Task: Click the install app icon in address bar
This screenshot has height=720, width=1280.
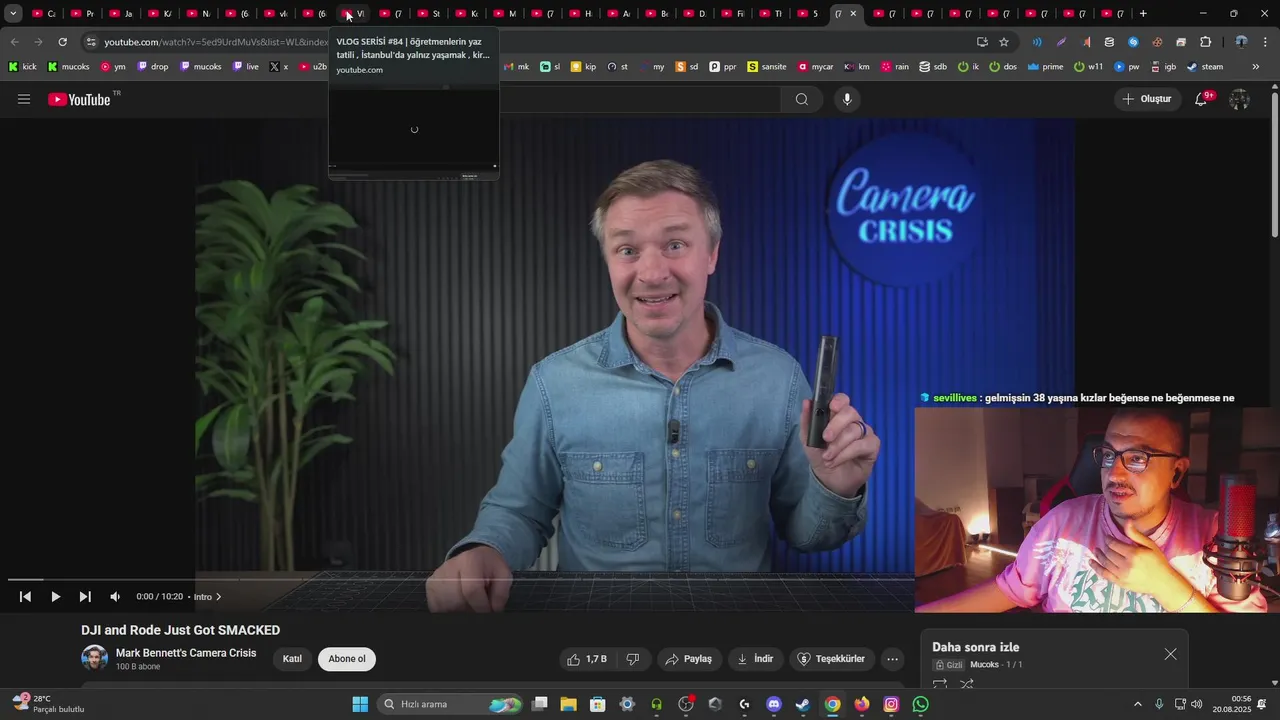Action: tap(982, 42)
